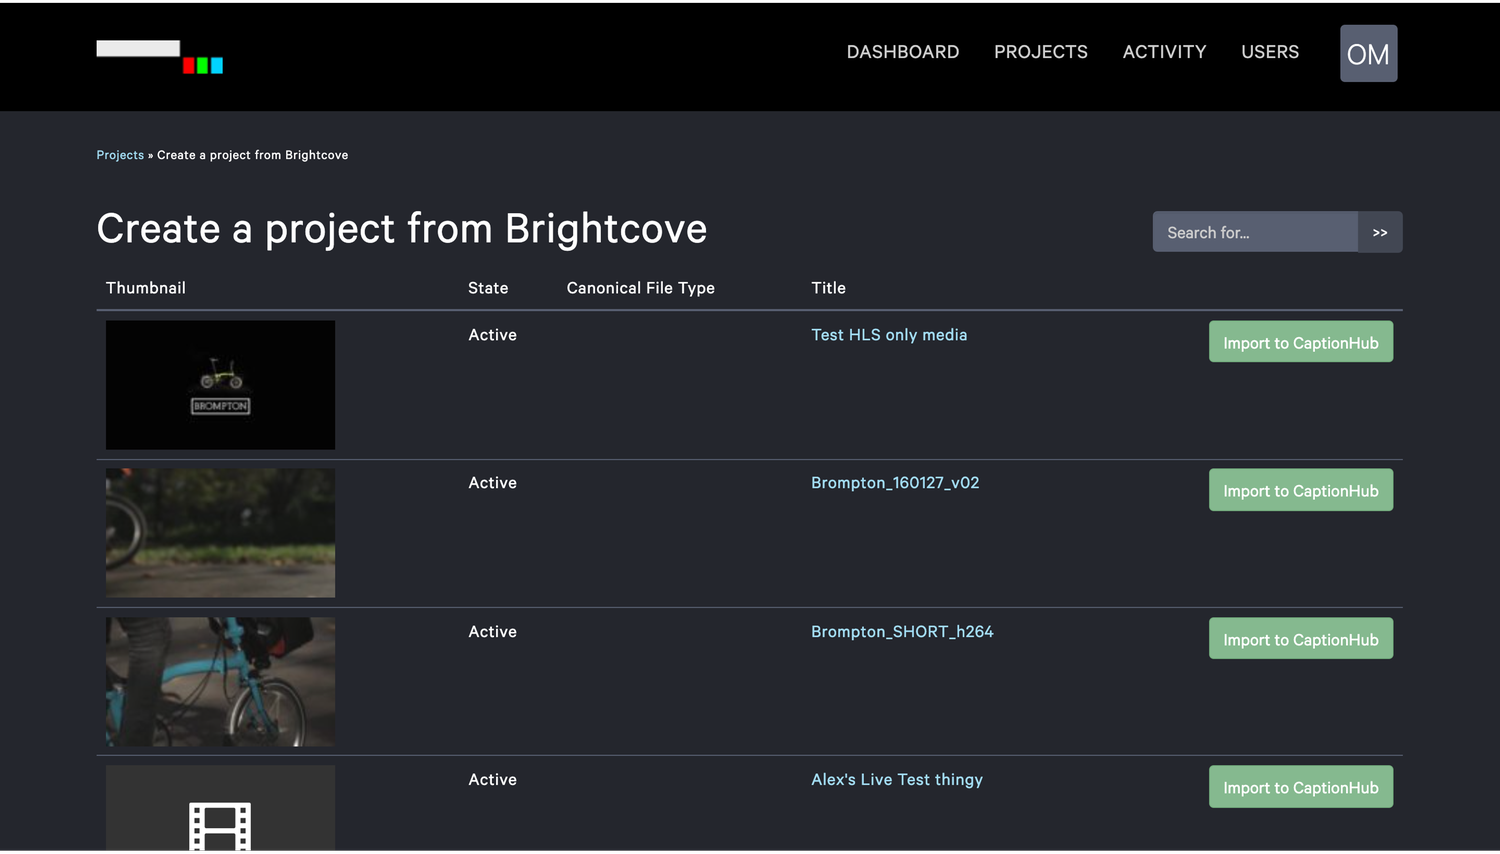
Task: Open the Brompton_160127_v02 title link
Action: 894,483
